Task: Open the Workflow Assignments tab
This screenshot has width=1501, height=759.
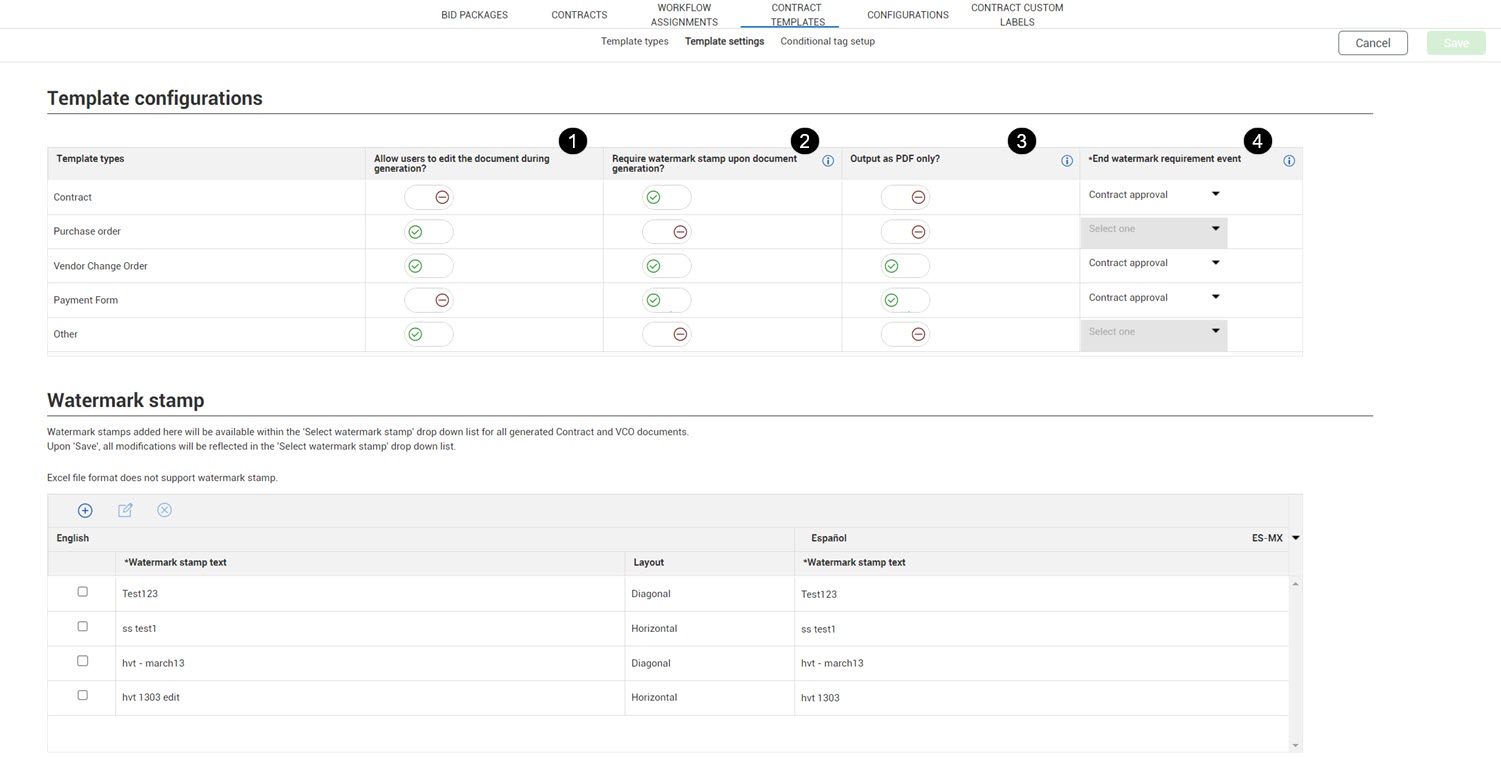Action: tap(684, 15)
